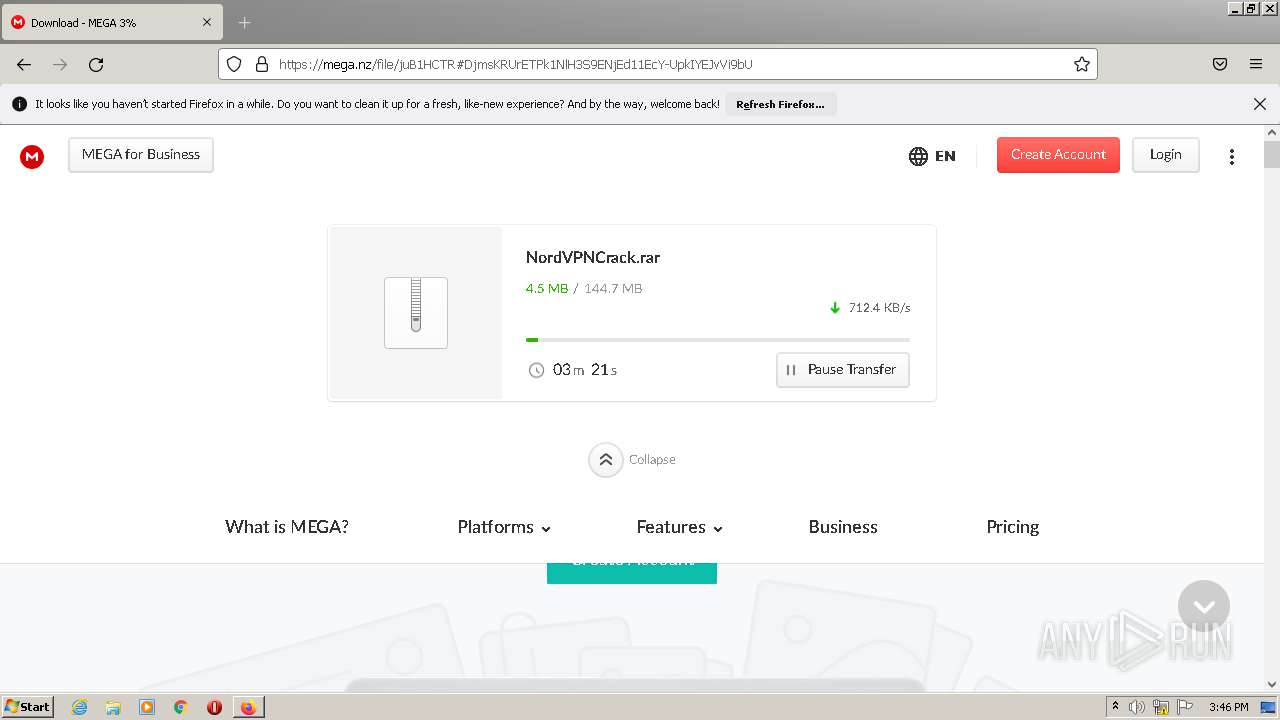The width and height of the screenshot is (1280, 720).
Task: Click the taskbar clock 3:46 PM
Action: tap(1228, 707)
